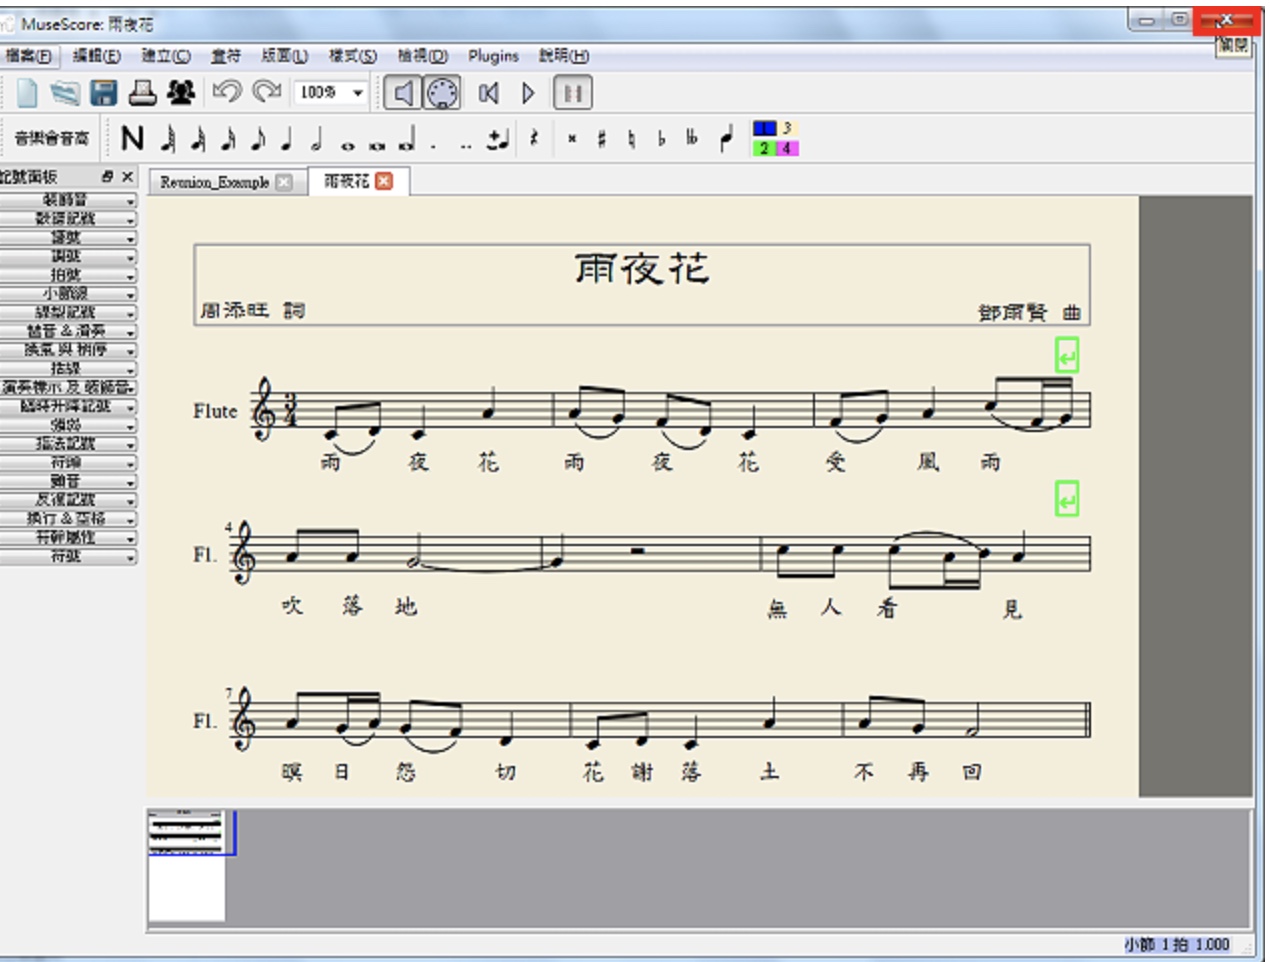The height and width of the screenshot is (962, 1270).
Task: Click the navigator page thumbnail
Action: point(186,866)
